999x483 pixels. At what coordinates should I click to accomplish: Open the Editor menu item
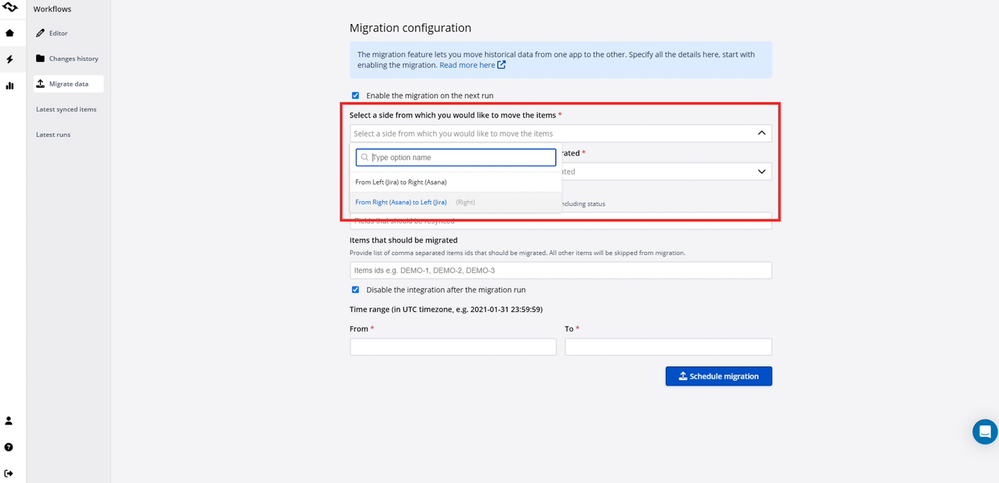[58, 33]
